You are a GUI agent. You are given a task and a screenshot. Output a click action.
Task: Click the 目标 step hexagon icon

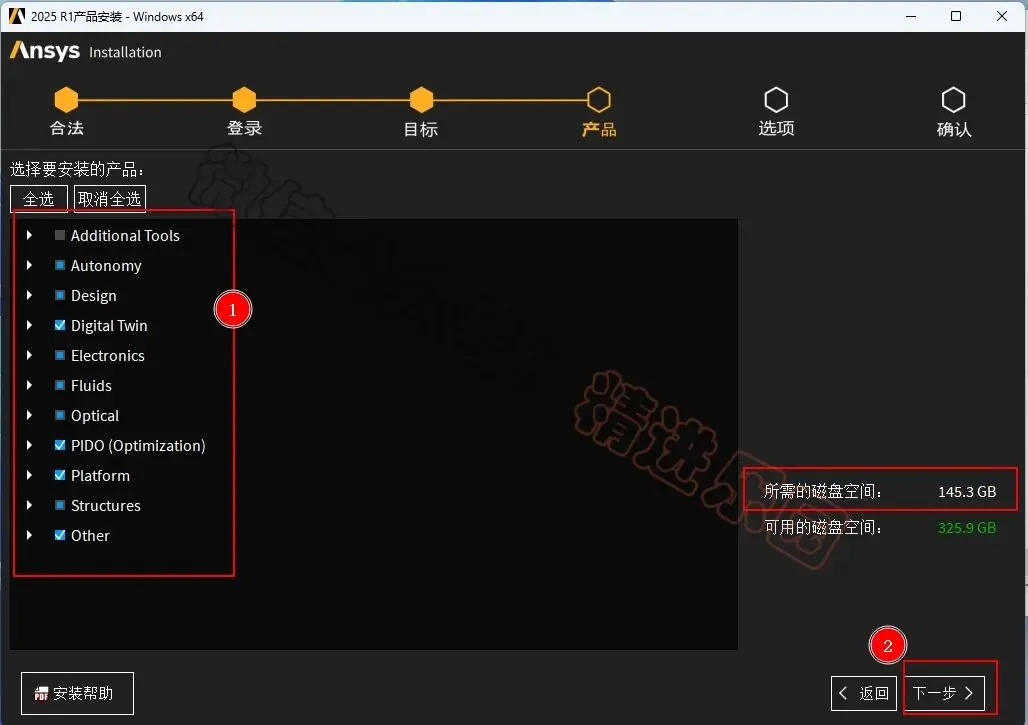pyautogui.click(x=422, y=100)
